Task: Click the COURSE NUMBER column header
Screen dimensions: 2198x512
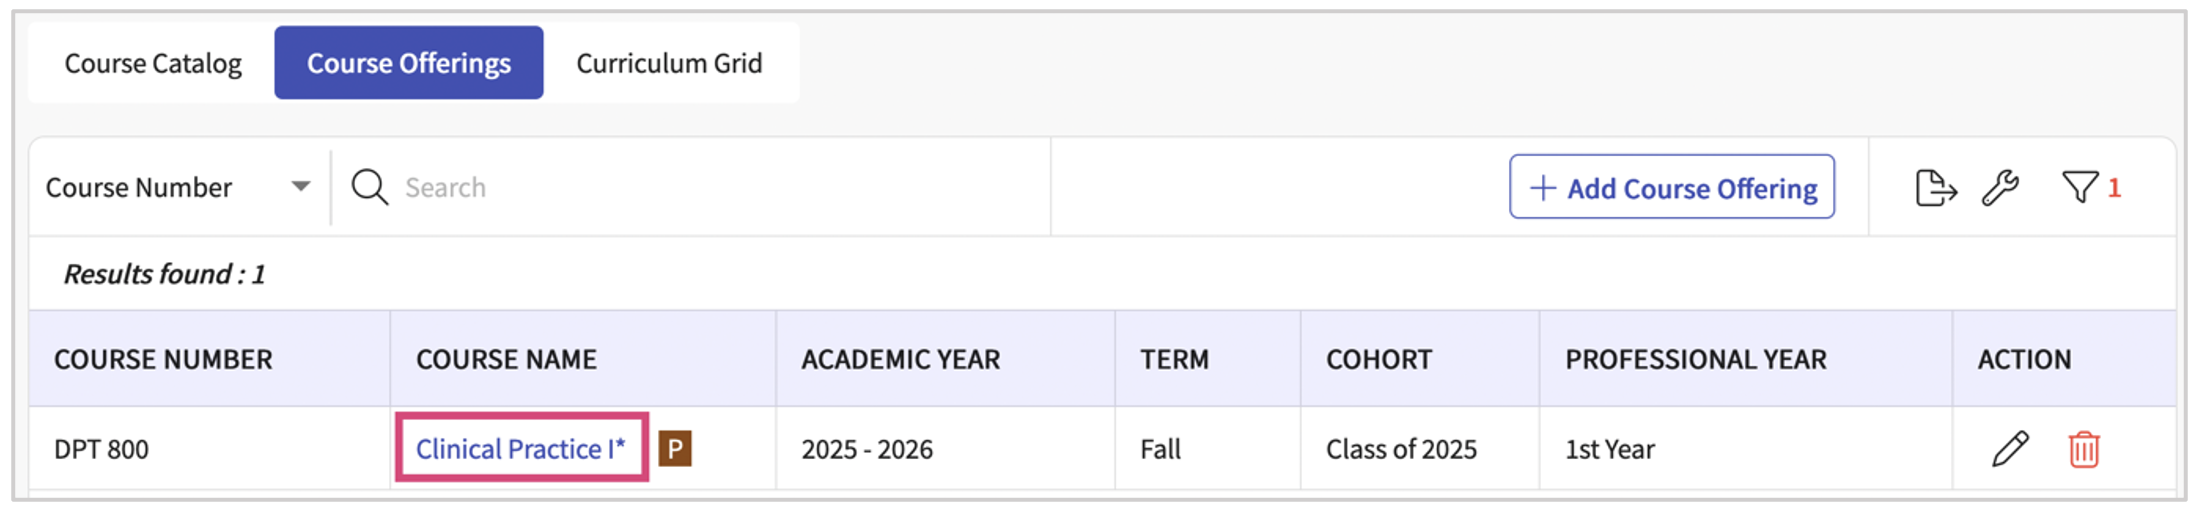Action: (163, 359)
